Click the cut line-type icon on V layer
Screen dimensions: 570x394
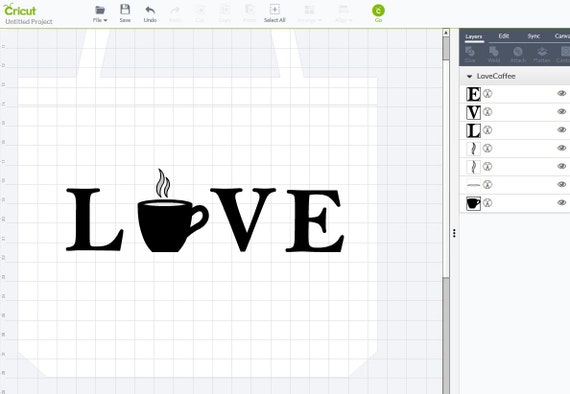(487, 112)
